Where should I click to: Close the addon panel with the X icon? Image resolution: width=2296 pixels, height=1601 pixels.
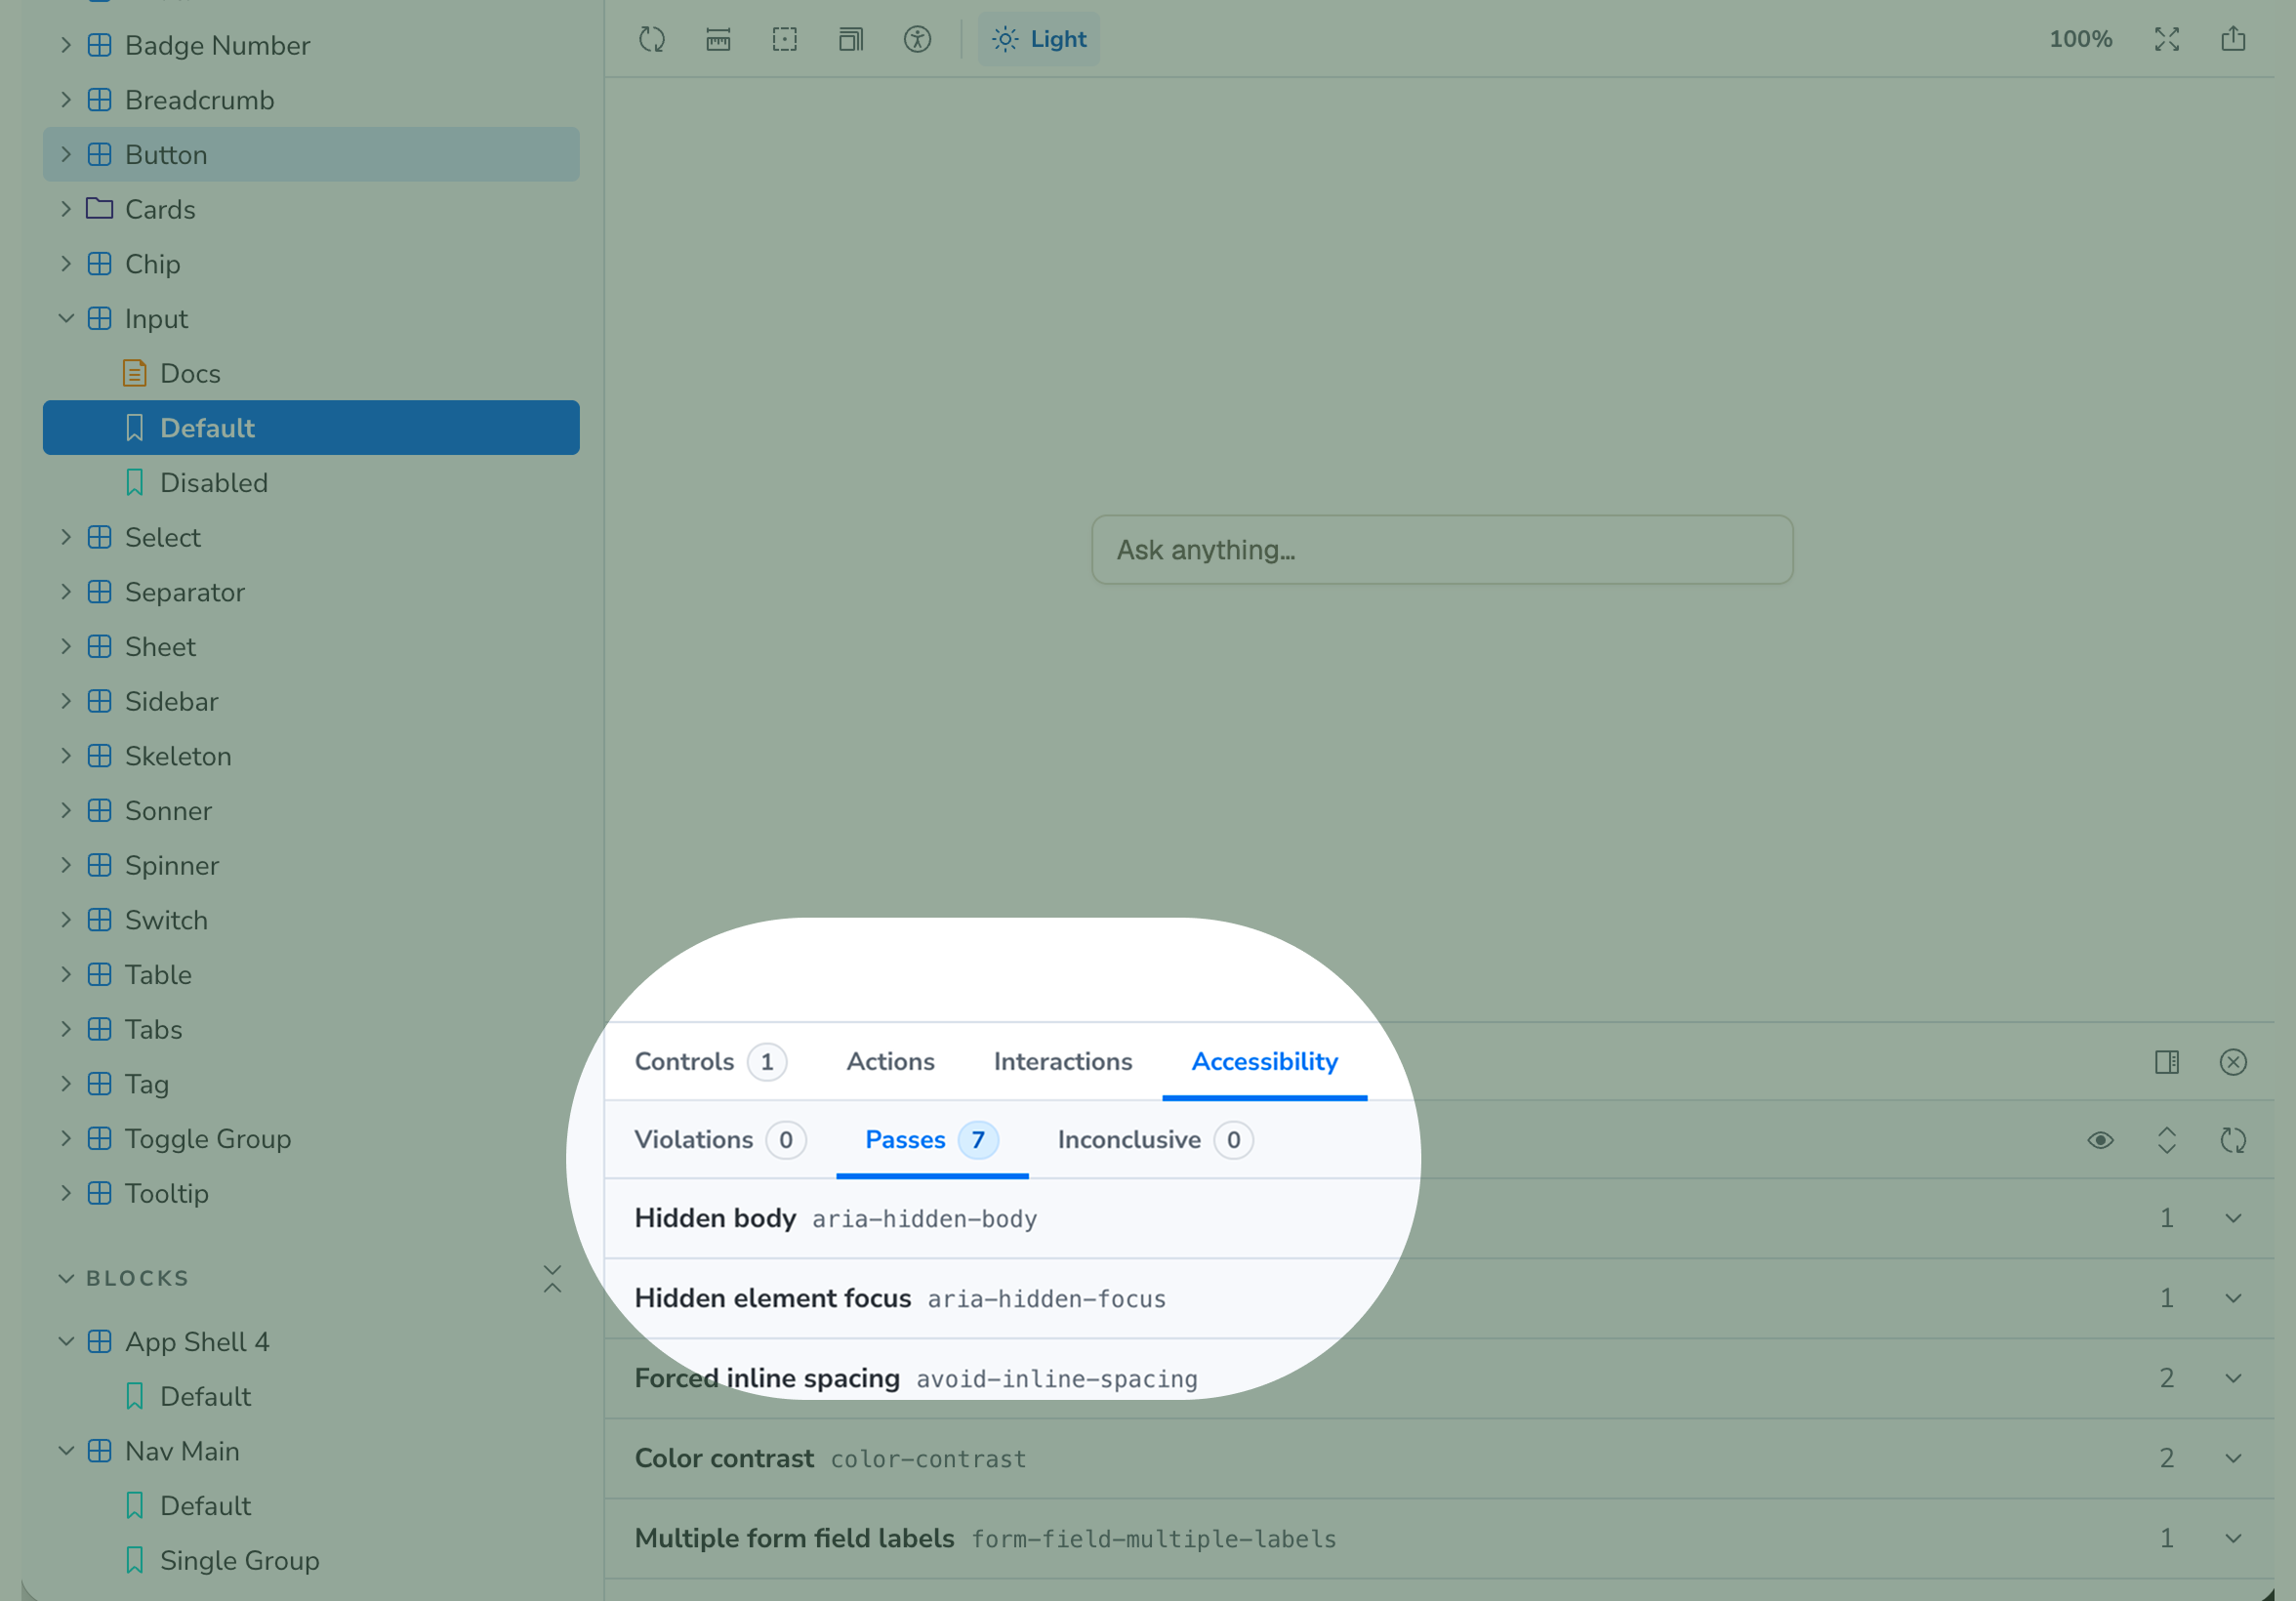(2233, 1062)
